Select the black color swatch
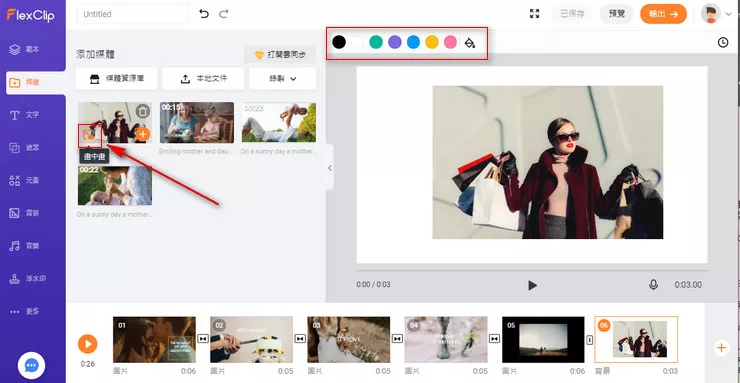Viewport: 740px width, 383px height. [339, 42]
